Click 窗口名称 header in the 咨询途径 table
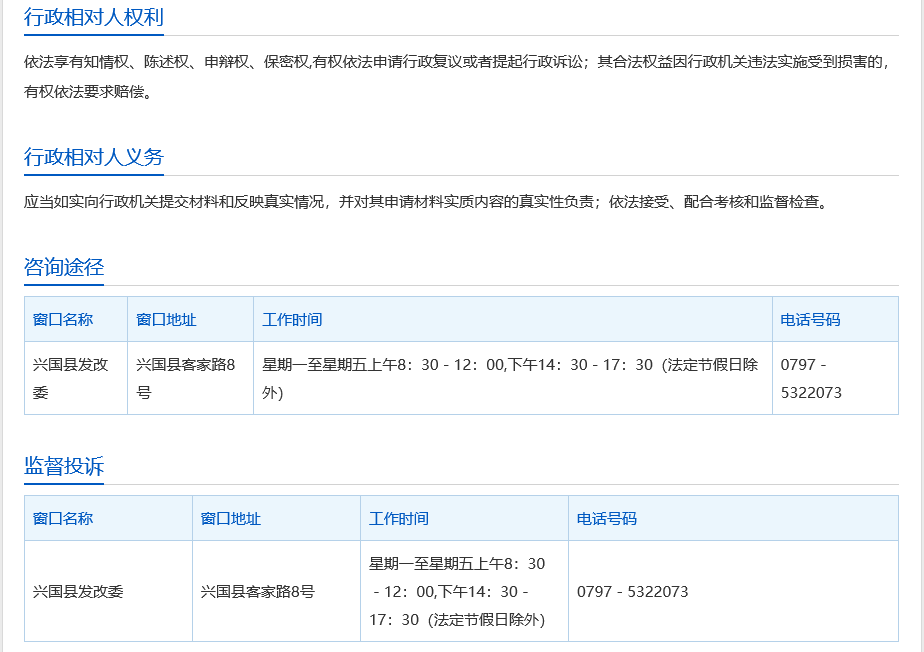Screen dimensions: 924x652 [63, 319]
